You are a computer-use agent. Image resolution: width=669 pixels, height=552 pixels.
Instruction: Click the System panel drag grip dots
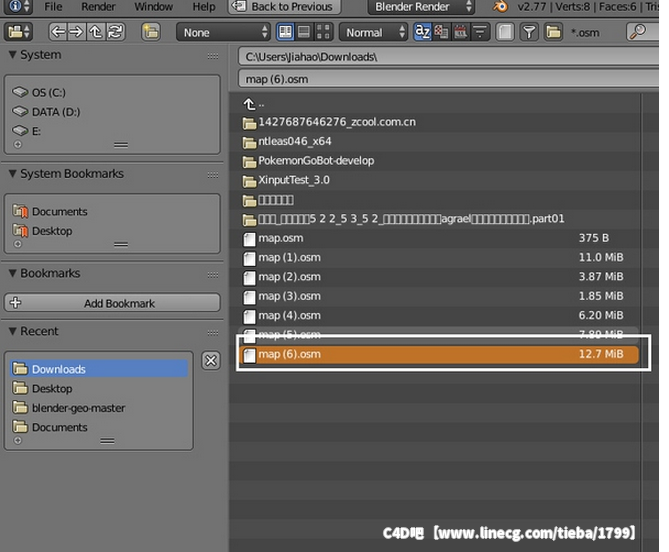(x=213, y=56)
